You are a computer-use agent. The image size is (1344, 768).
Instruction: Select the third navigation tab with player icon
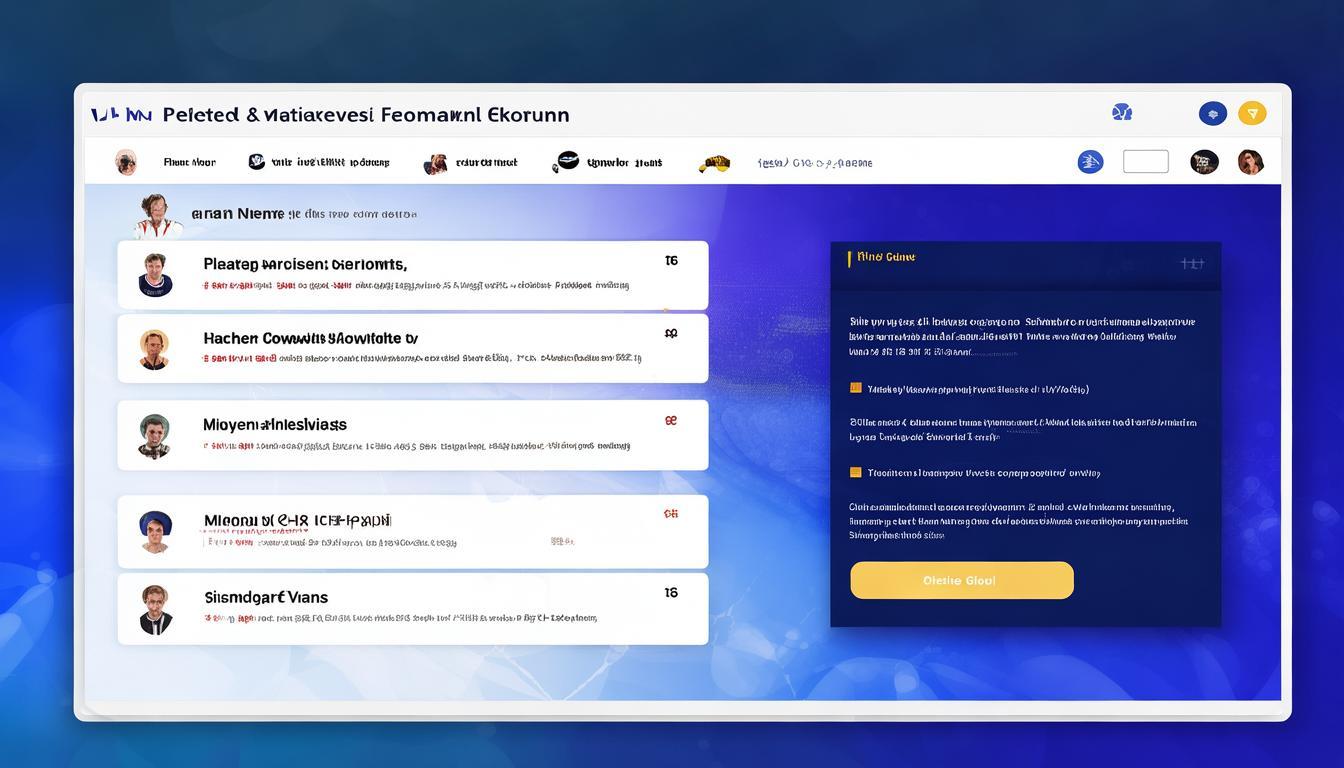(470, 163)
